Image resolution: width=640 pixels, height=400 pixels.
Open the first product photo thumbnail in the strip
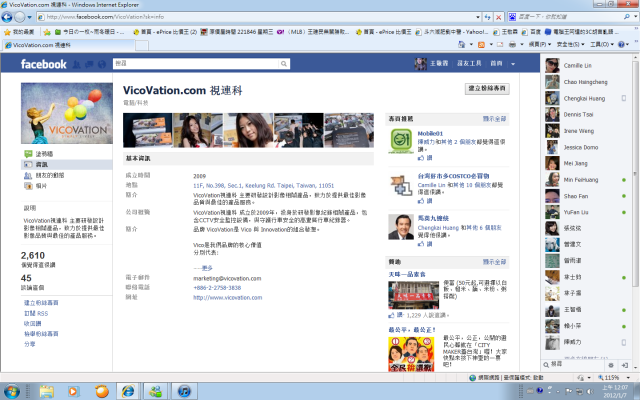click(x=147, y=130)
